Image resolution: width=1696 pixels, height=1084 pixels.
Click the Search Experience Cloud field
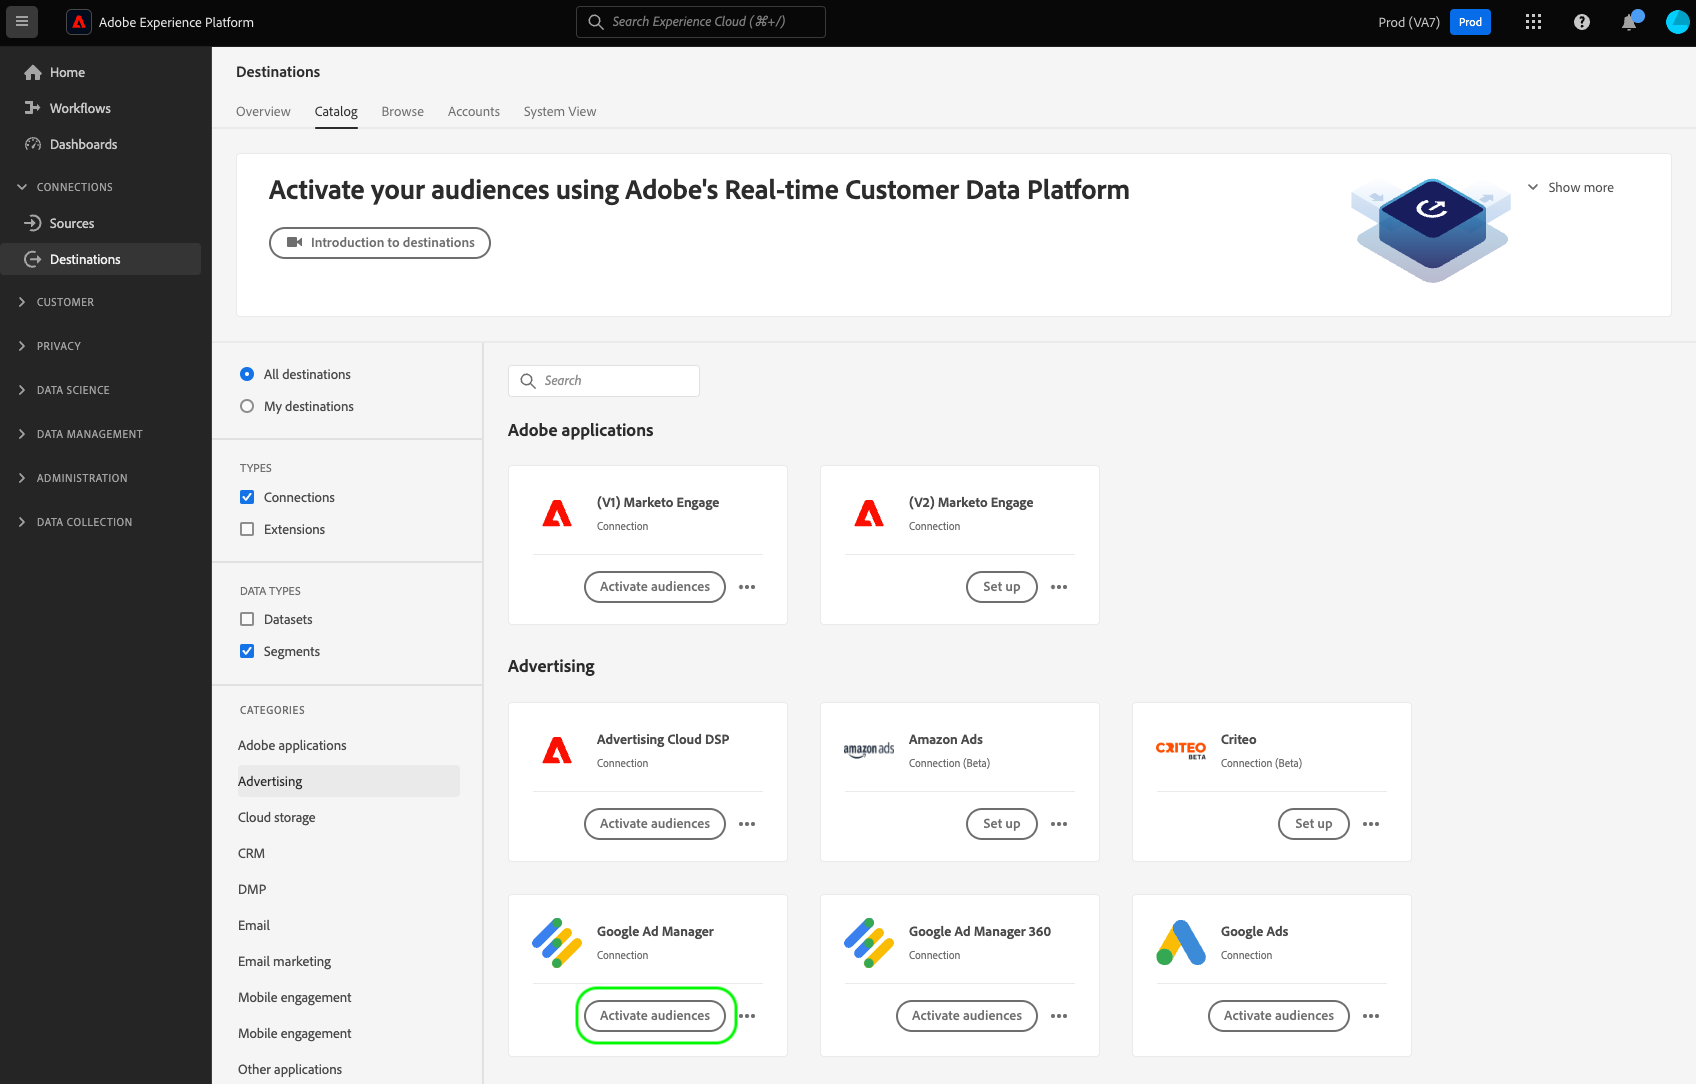(701, 22)
